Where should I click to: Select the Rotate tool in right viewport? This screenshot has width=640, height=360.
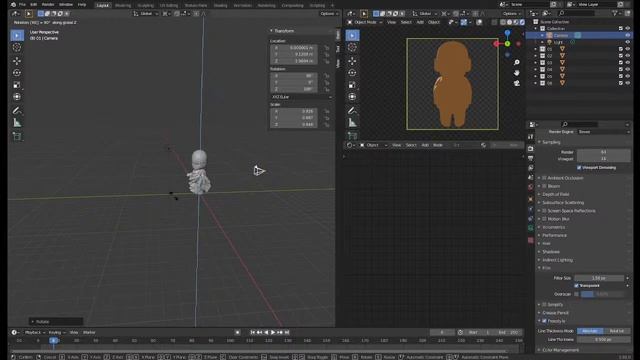pyautogui.click(x=352, y=73)
